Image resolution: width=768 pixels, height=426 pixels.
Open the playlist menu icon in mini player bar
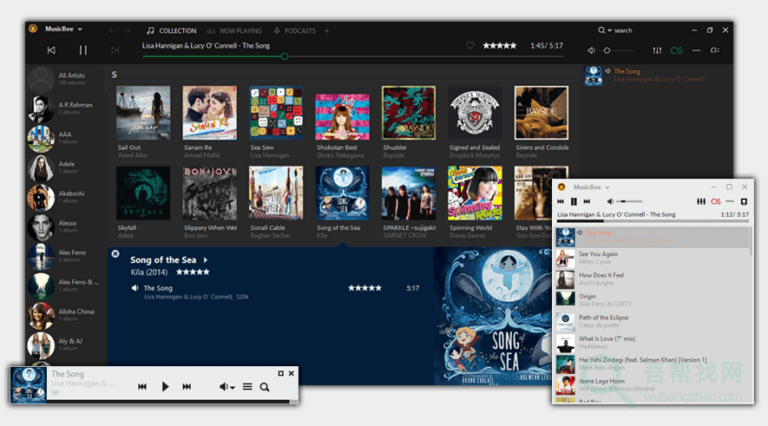(247, 387)
